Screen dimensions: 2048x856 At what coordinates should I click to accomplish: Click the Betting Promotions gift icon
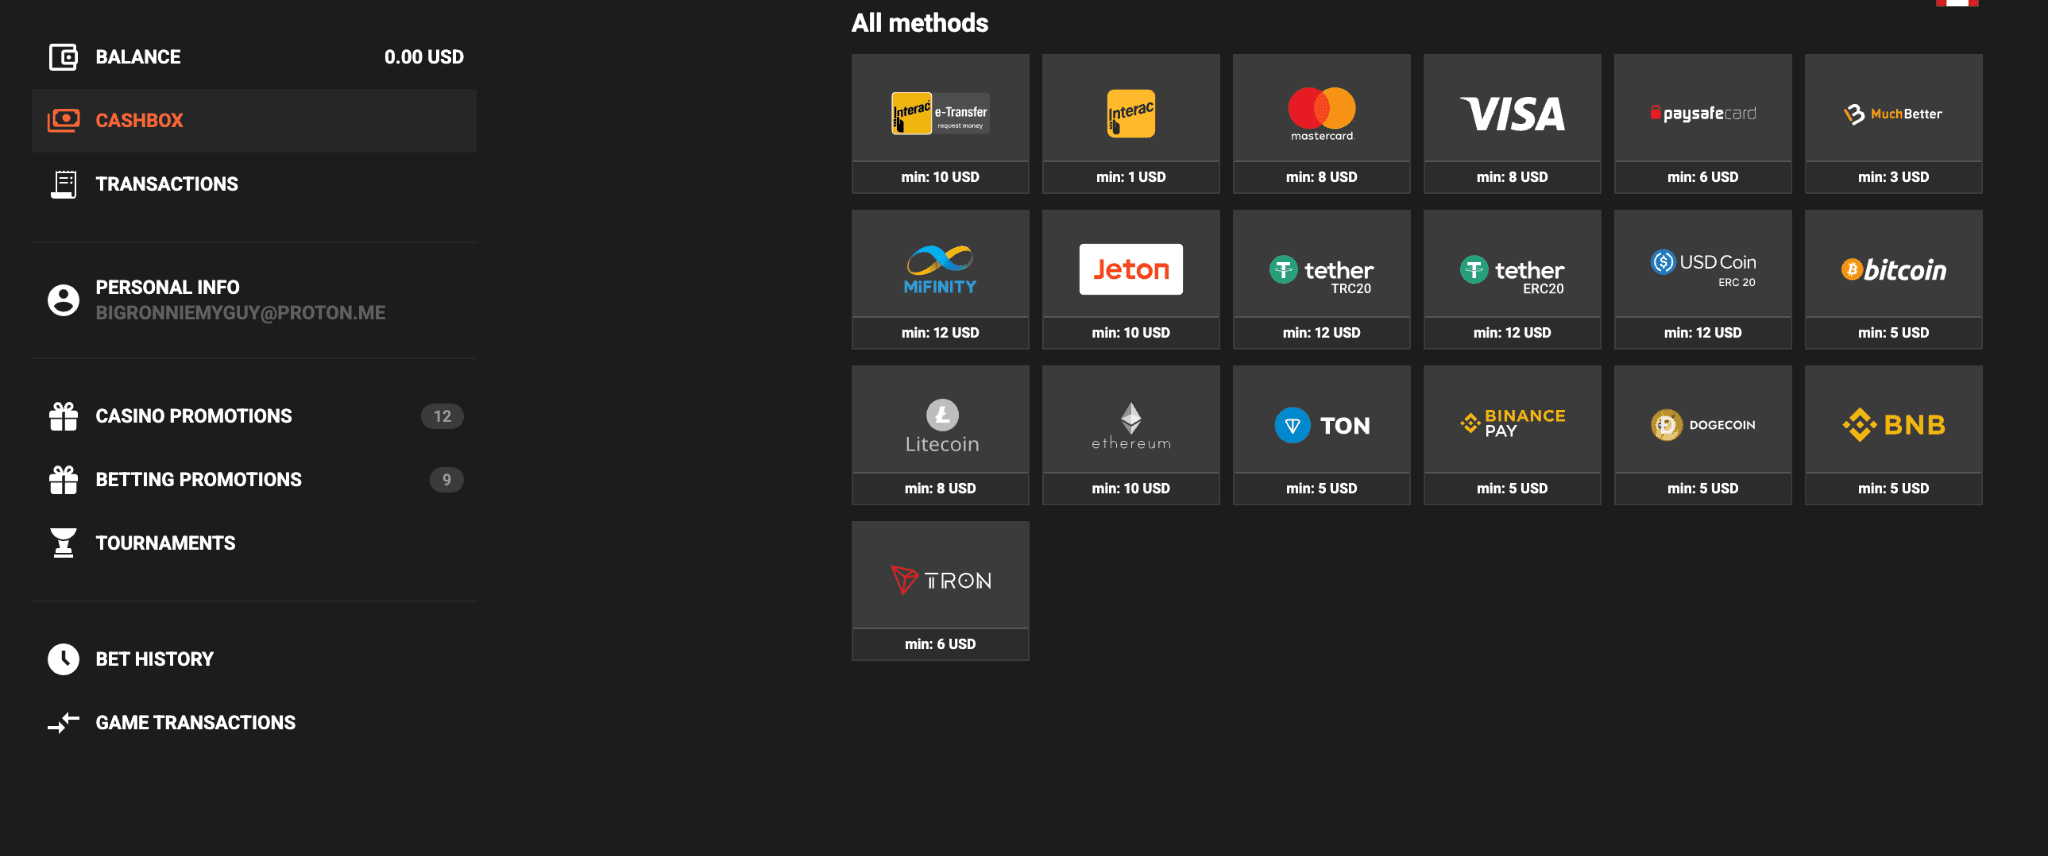(x=63, y=480)
